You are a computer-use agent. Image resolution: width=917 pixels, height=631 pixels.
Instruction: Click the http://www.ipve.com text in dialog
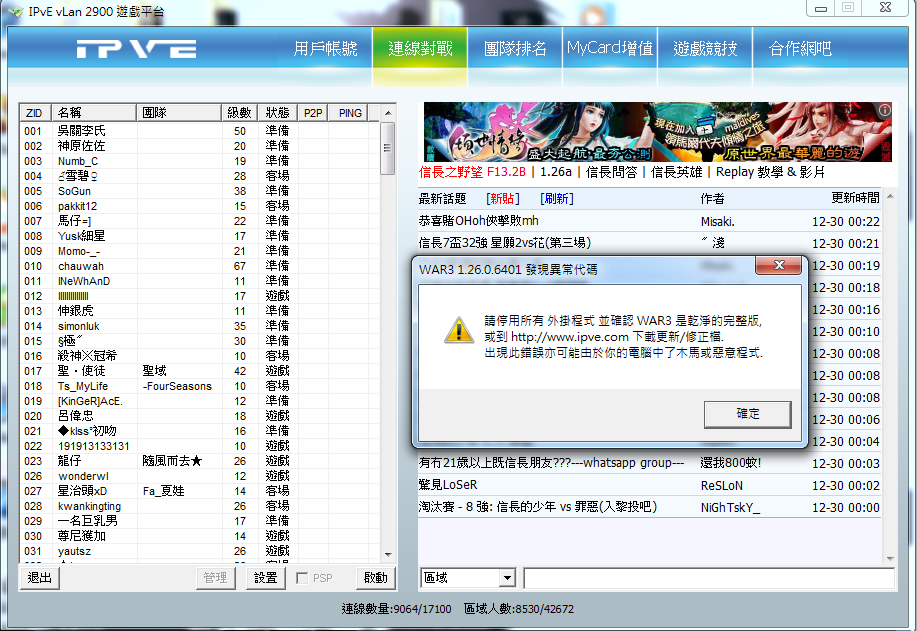[x=570, y=337]
